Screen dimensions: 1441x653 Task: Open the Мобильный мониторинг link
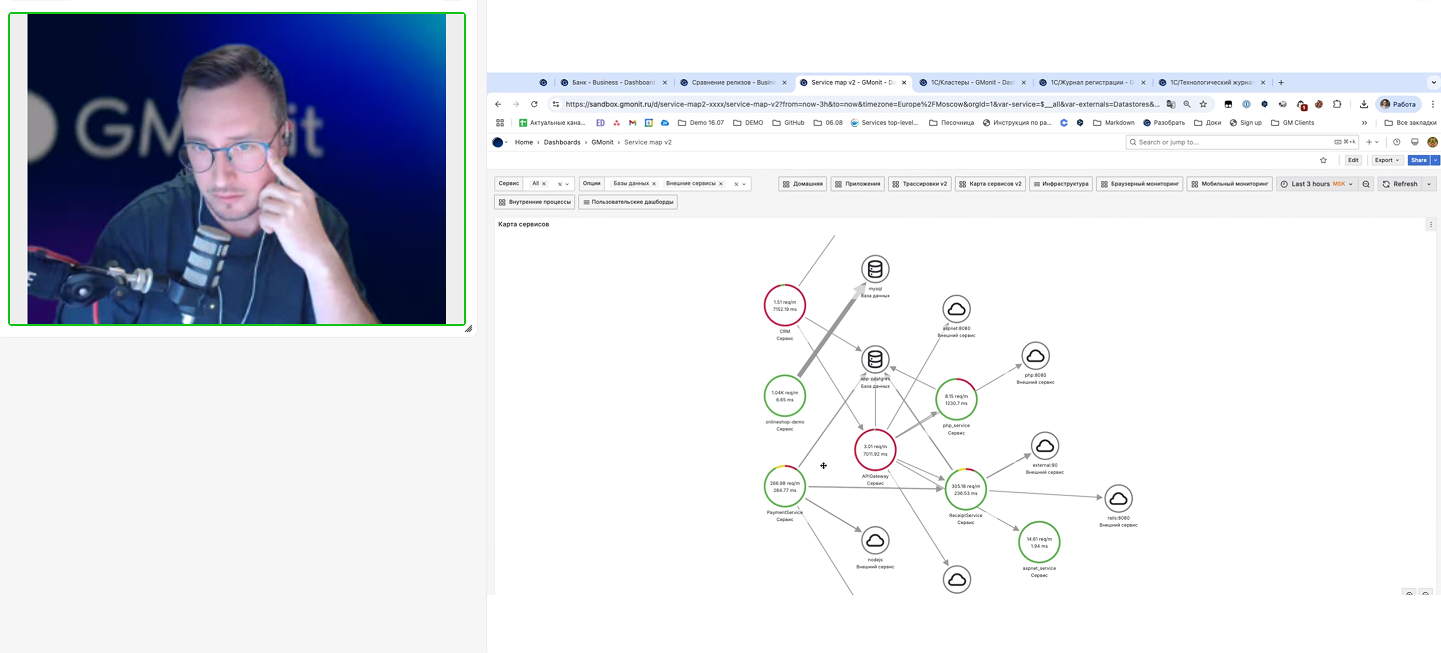(x=1229, y=184)
